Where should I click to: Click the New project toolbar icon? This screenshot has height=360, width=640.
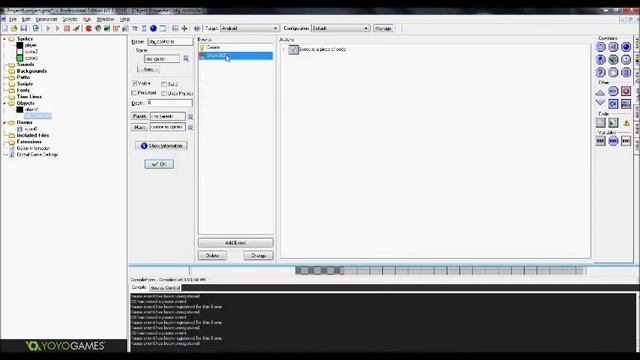[x=4, y=28]
